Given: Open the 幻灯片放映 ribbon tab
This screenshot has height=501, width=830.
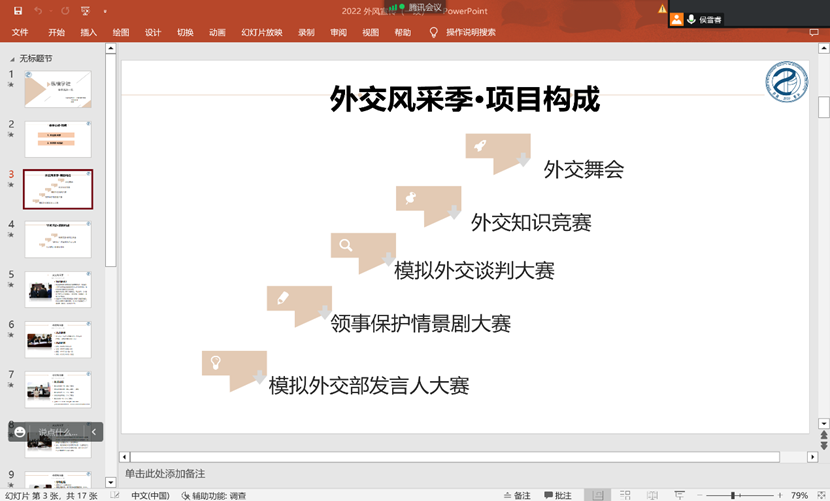Looking at the screenshot, I should (x=261, y=32).
